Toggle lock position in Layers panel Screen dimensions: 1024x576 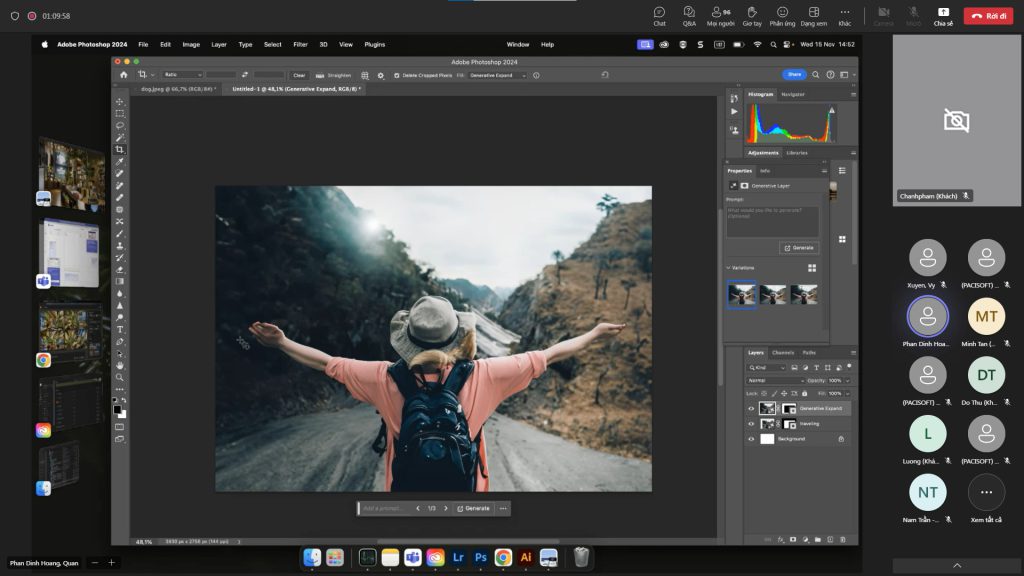click(784, 394)
